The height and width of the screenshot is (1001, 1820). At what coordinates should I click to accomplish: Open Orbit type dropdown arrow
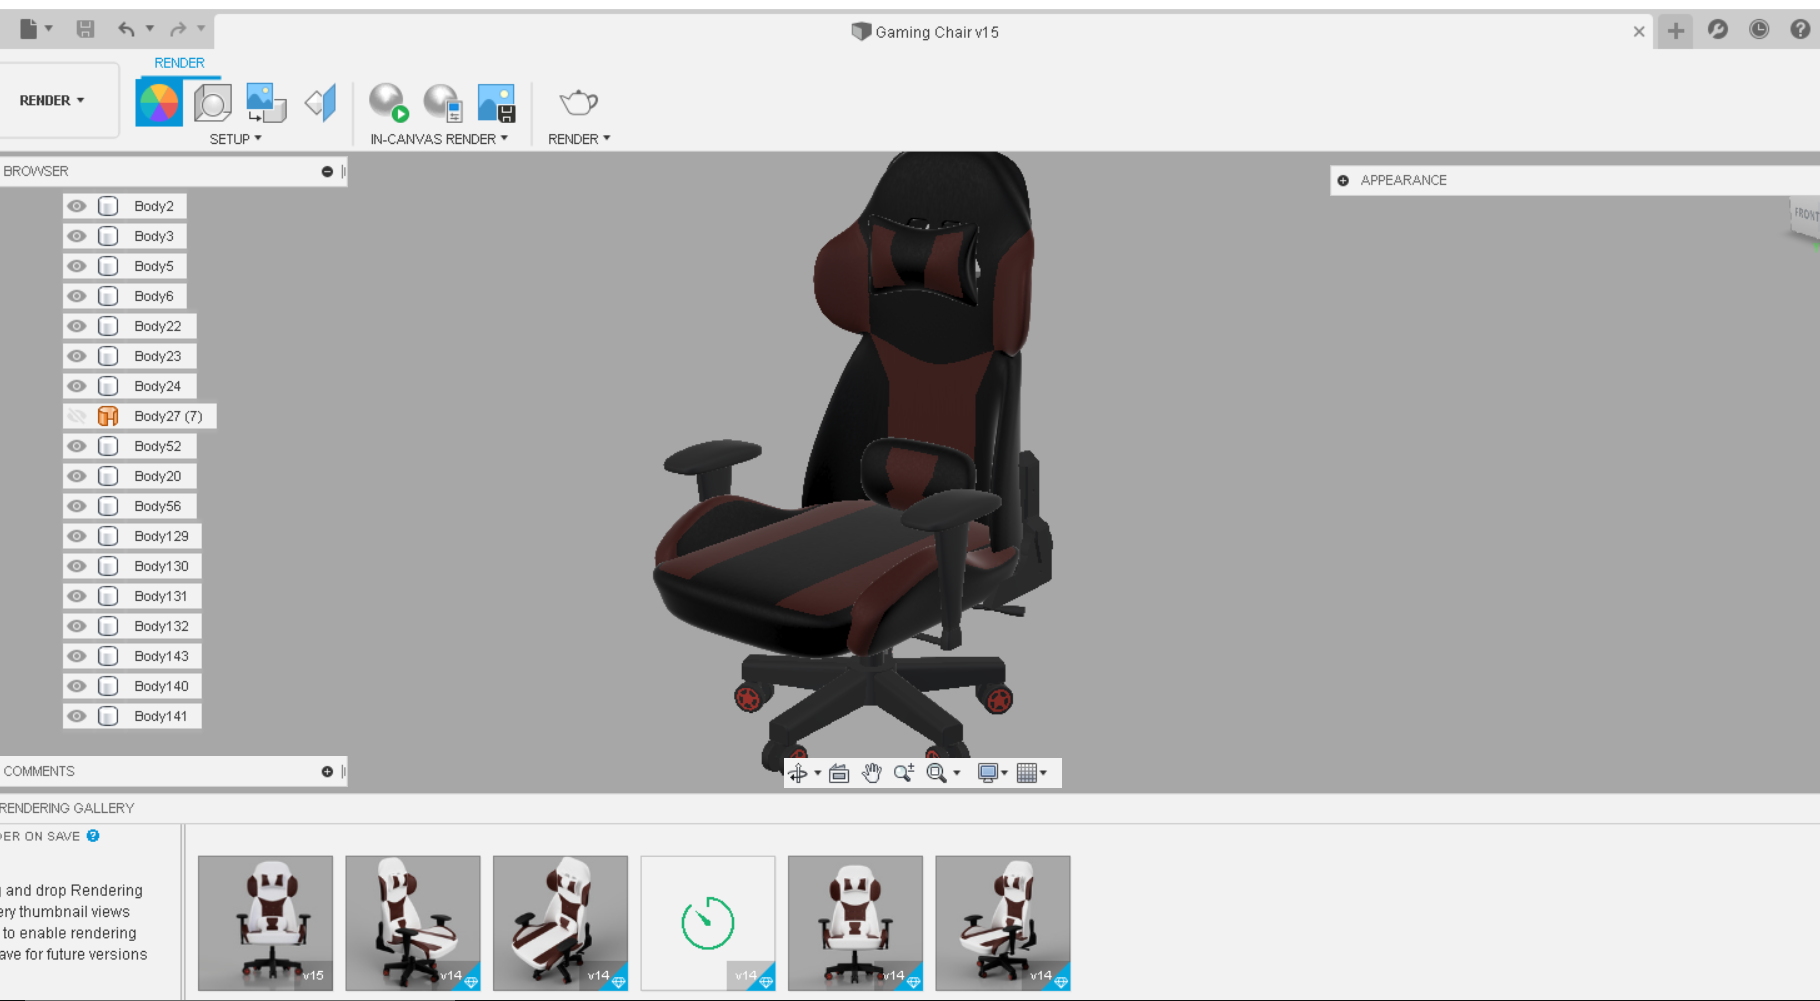(818, 773)
